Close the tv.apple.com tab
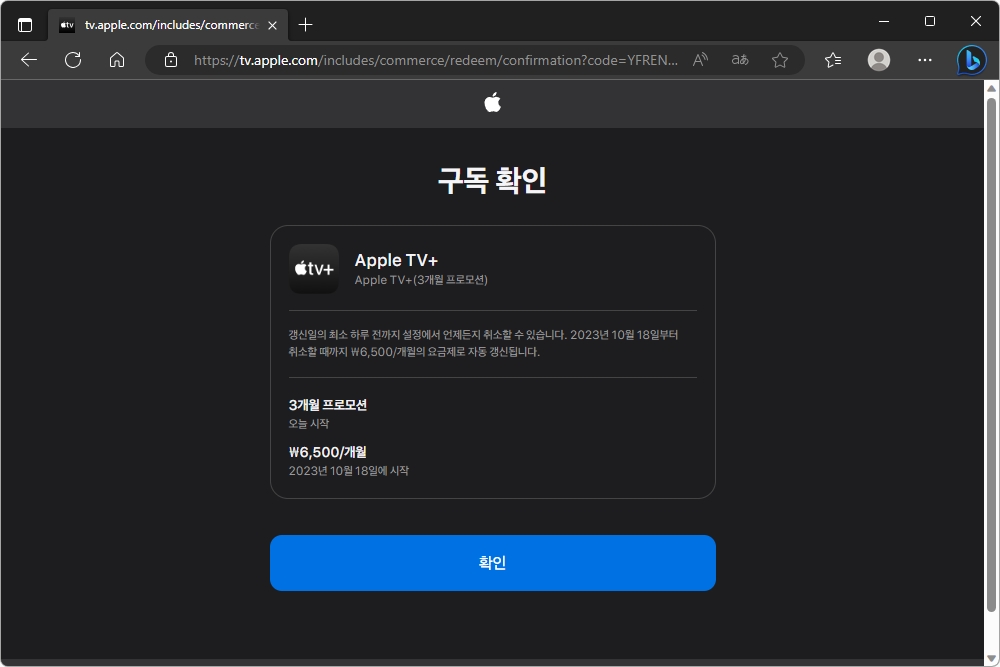Screen dimensions: 1000x667 [x=272, y=25]
